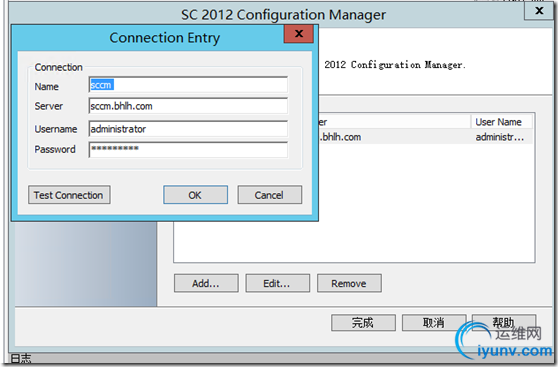Open help with the 帮助 button
The height and width of the screenshot is (367, 558).
coord(504,323)
